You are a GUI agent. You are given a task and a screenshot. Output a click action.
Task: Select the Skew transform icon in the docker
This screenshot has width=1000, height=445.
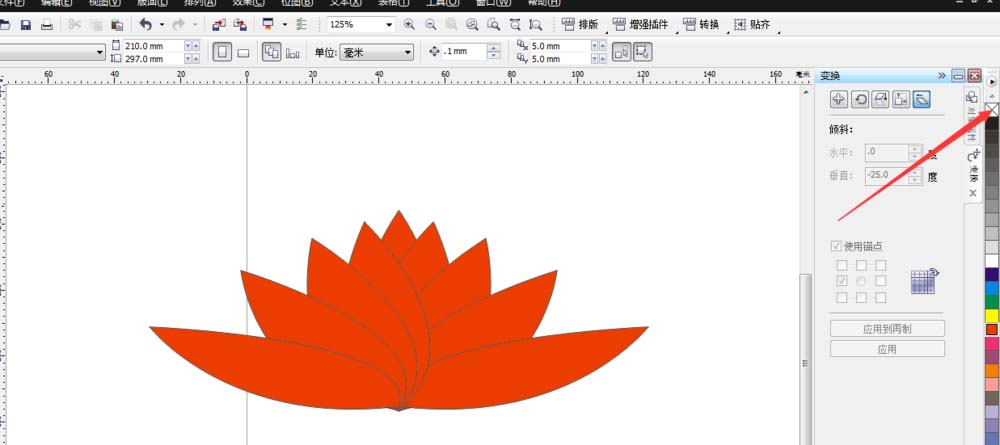[922, 99]
